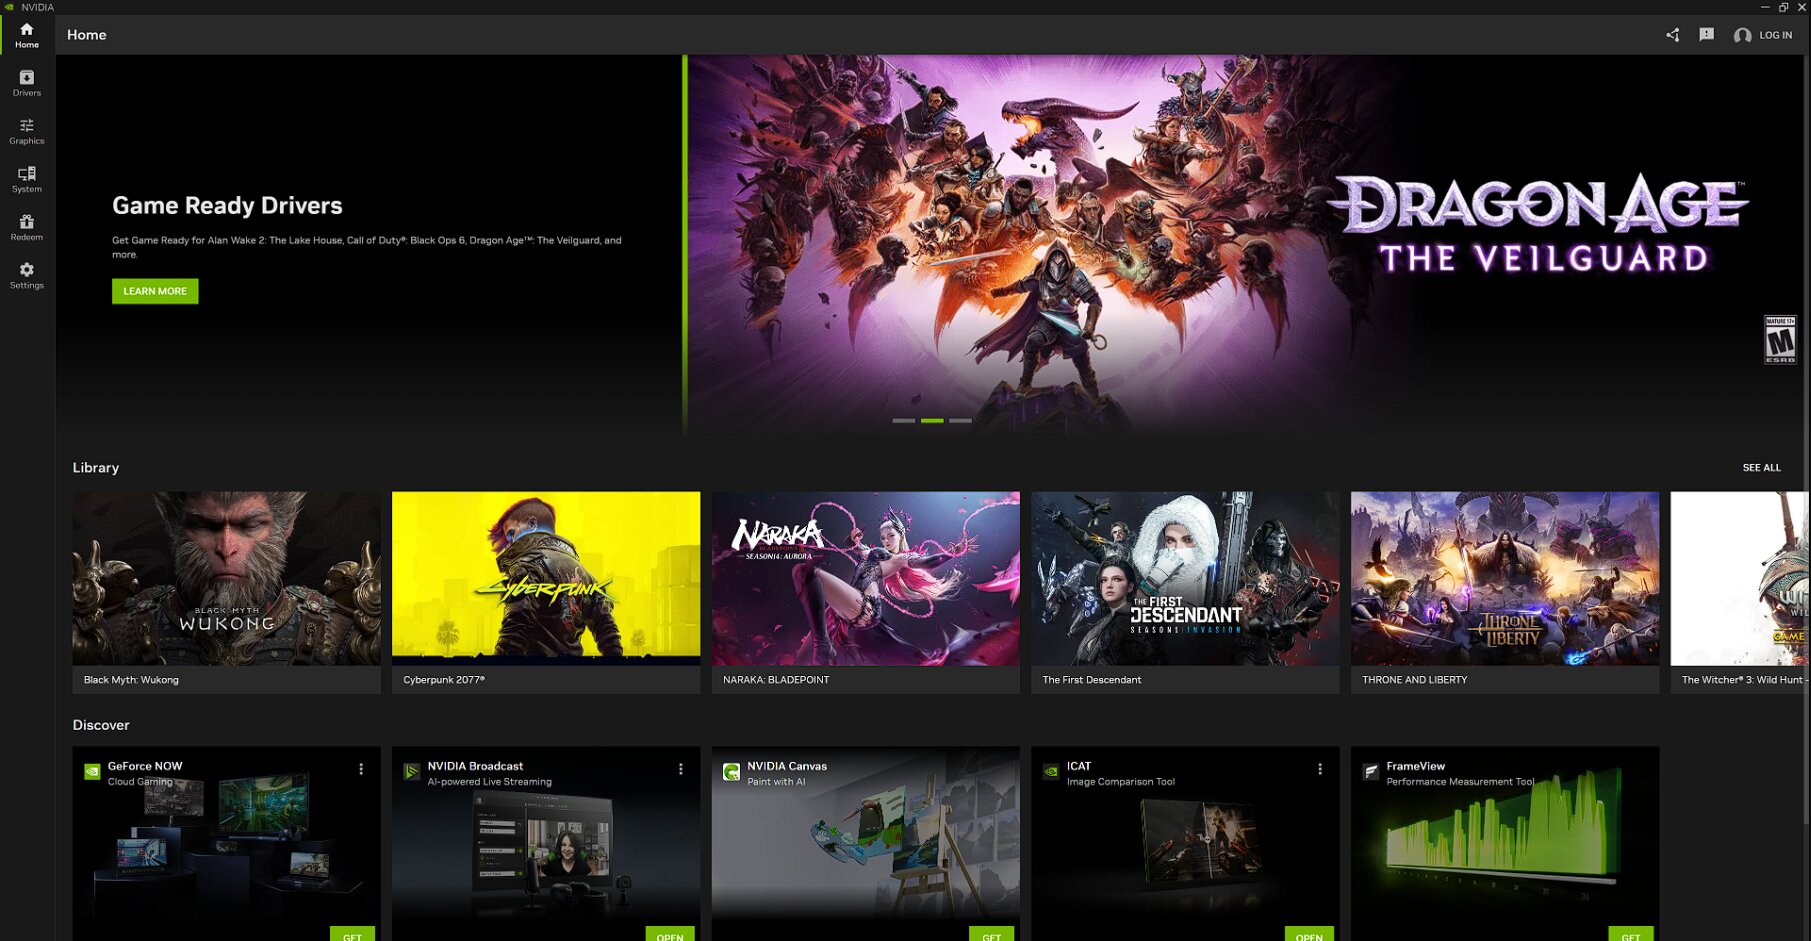Click the 'Home' page title
Viewport: 1811px width, 941px height.
(x=87, y=35)
